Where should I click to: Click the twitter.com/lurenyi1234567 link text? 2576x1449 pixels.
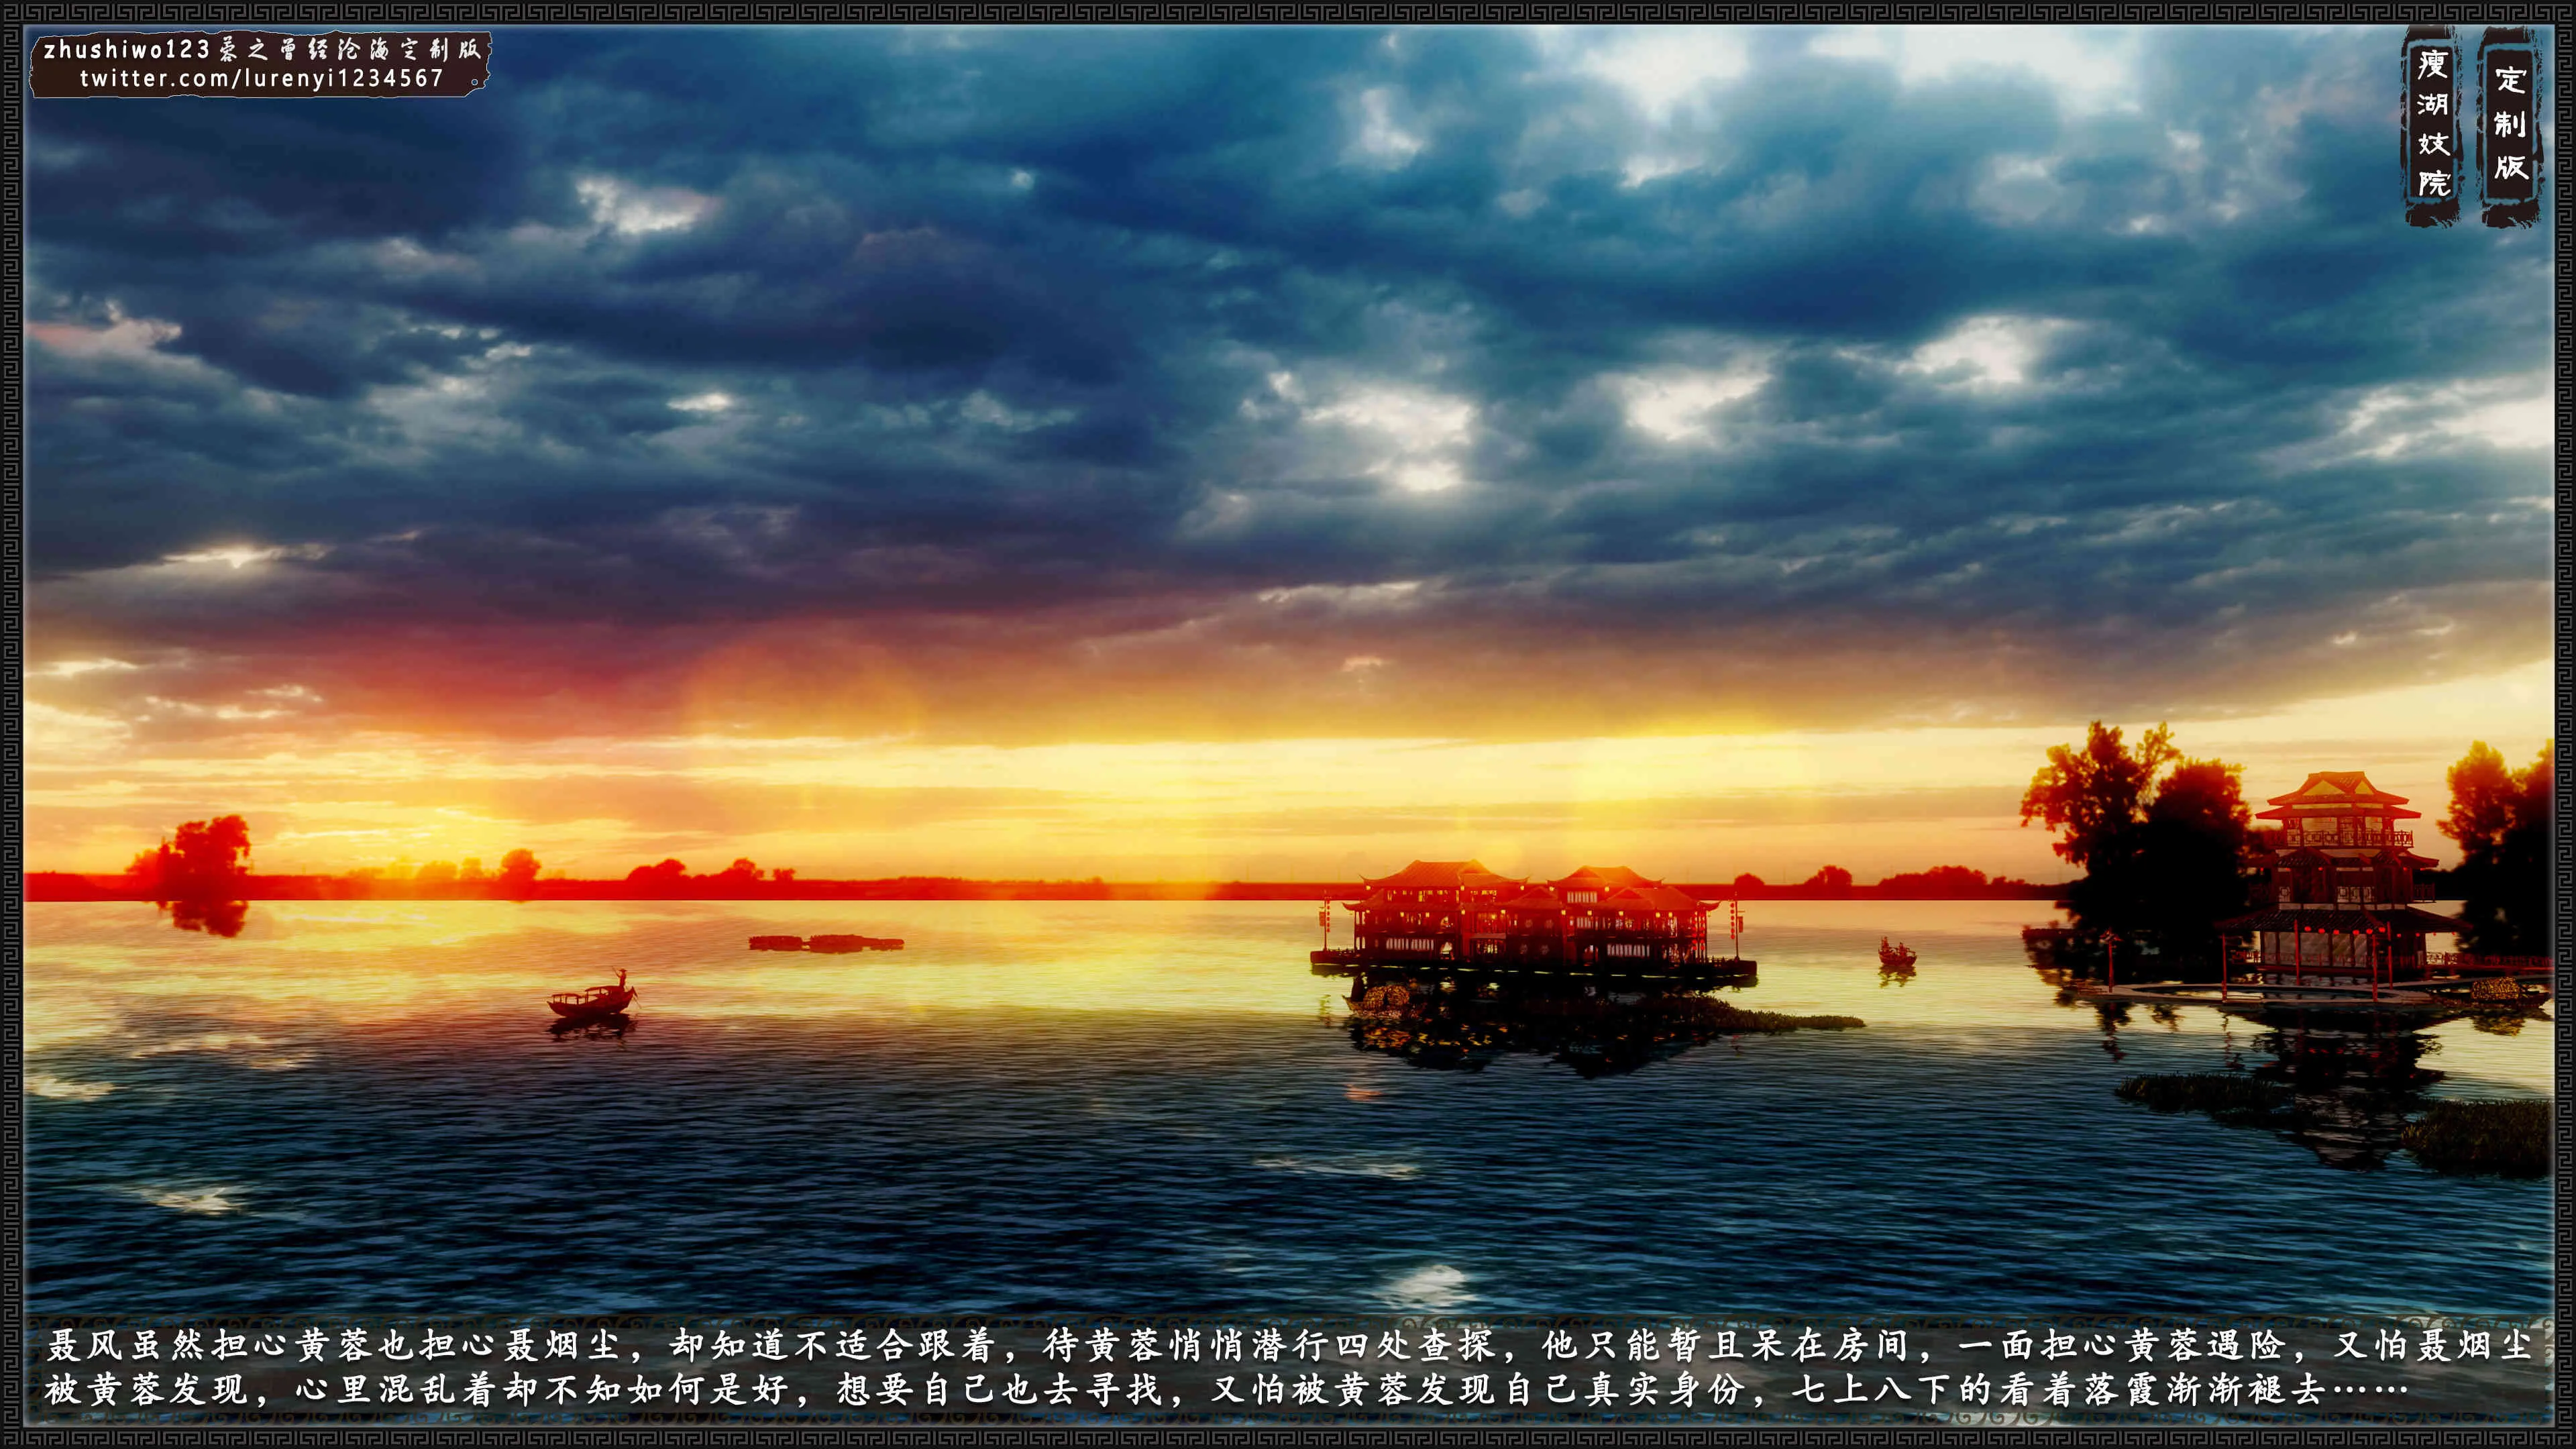[261, 79]
